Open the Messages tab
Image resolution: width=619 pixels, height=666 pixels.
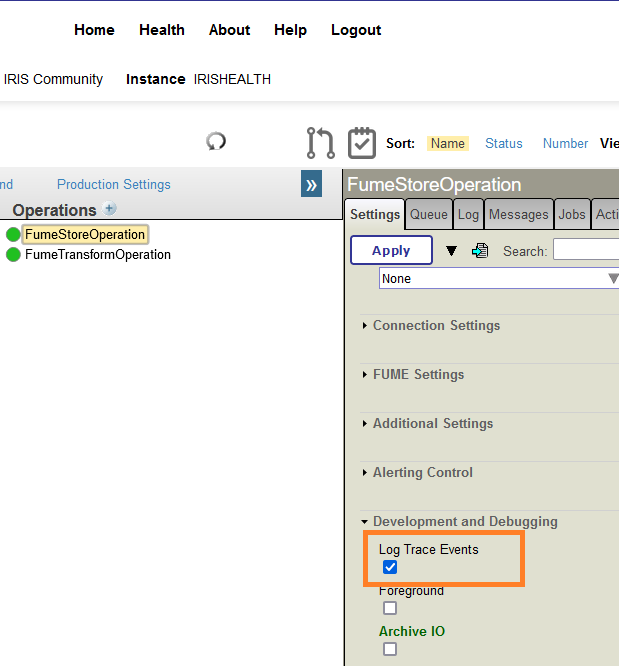click(x=518, y=214)
